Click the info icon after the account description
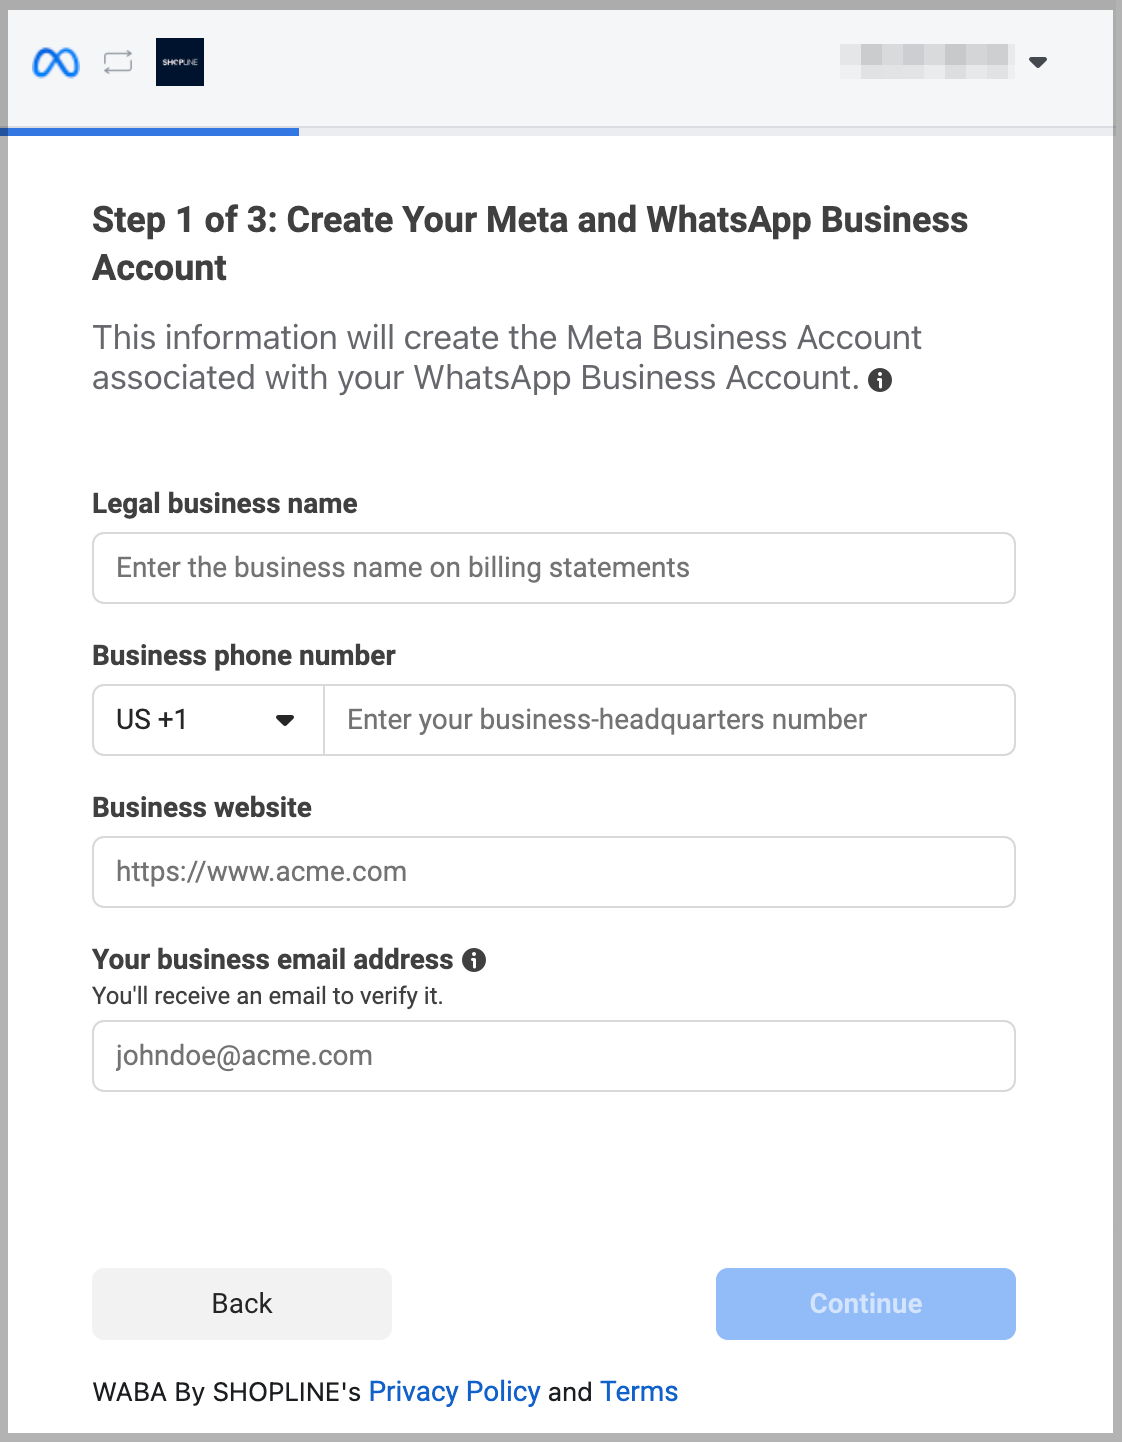 point(881,380)
